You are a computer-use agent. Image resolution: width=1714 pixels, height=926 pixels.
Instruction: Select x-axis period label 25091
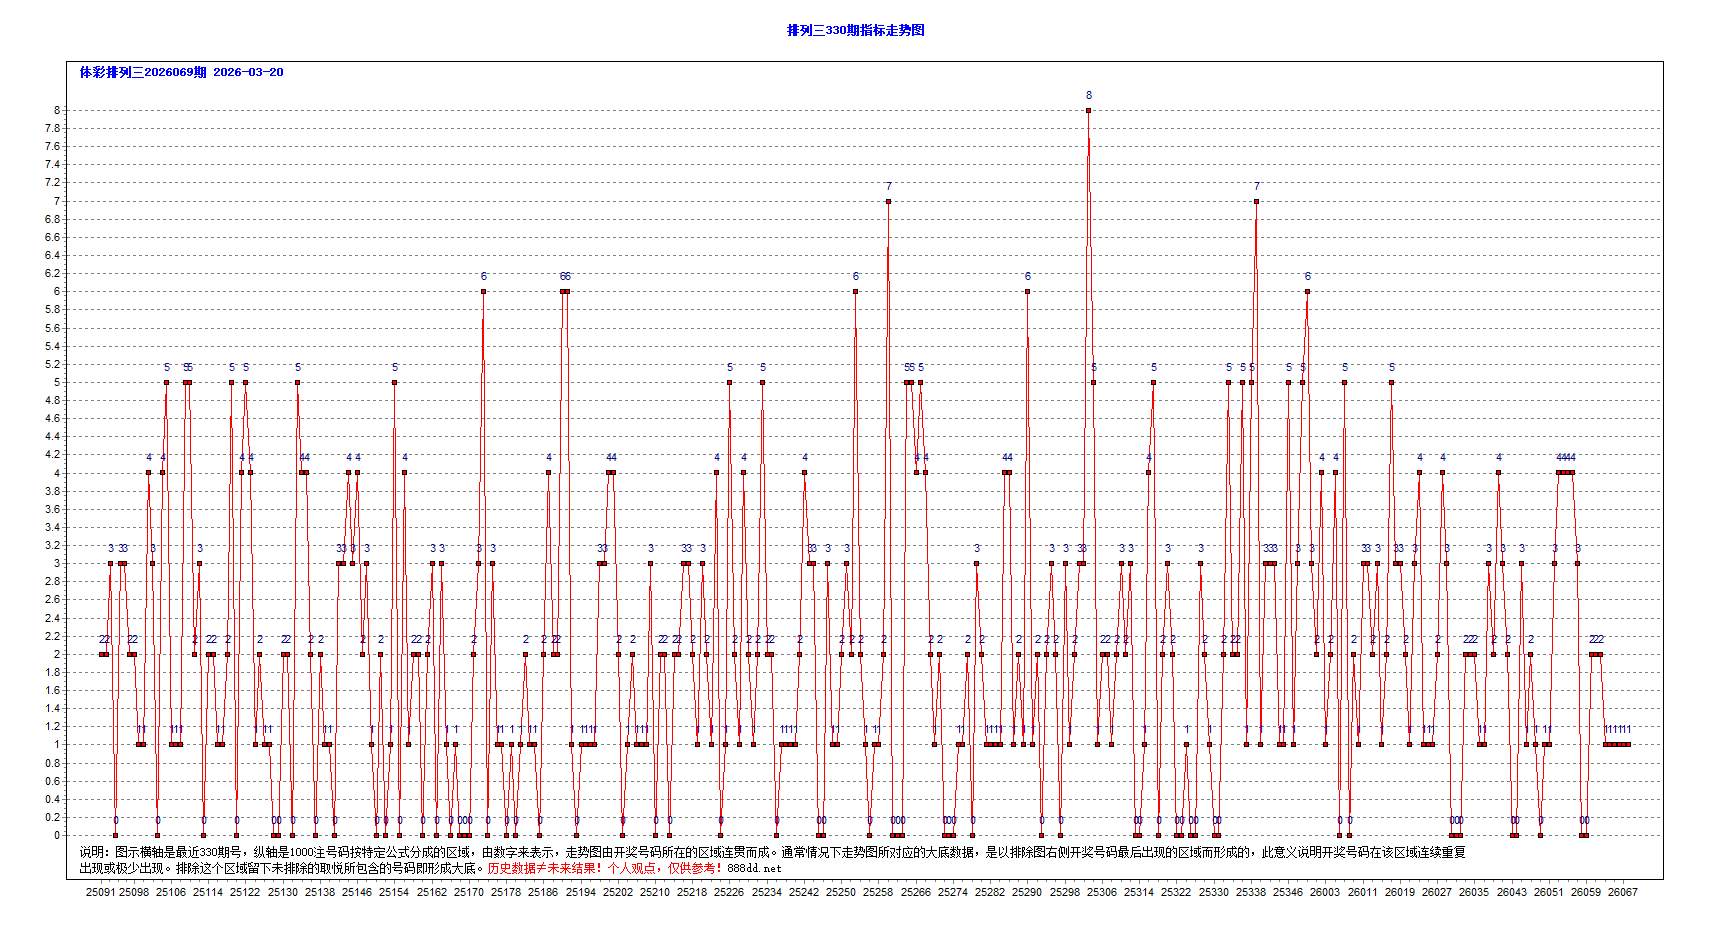(x=100, y=892)
